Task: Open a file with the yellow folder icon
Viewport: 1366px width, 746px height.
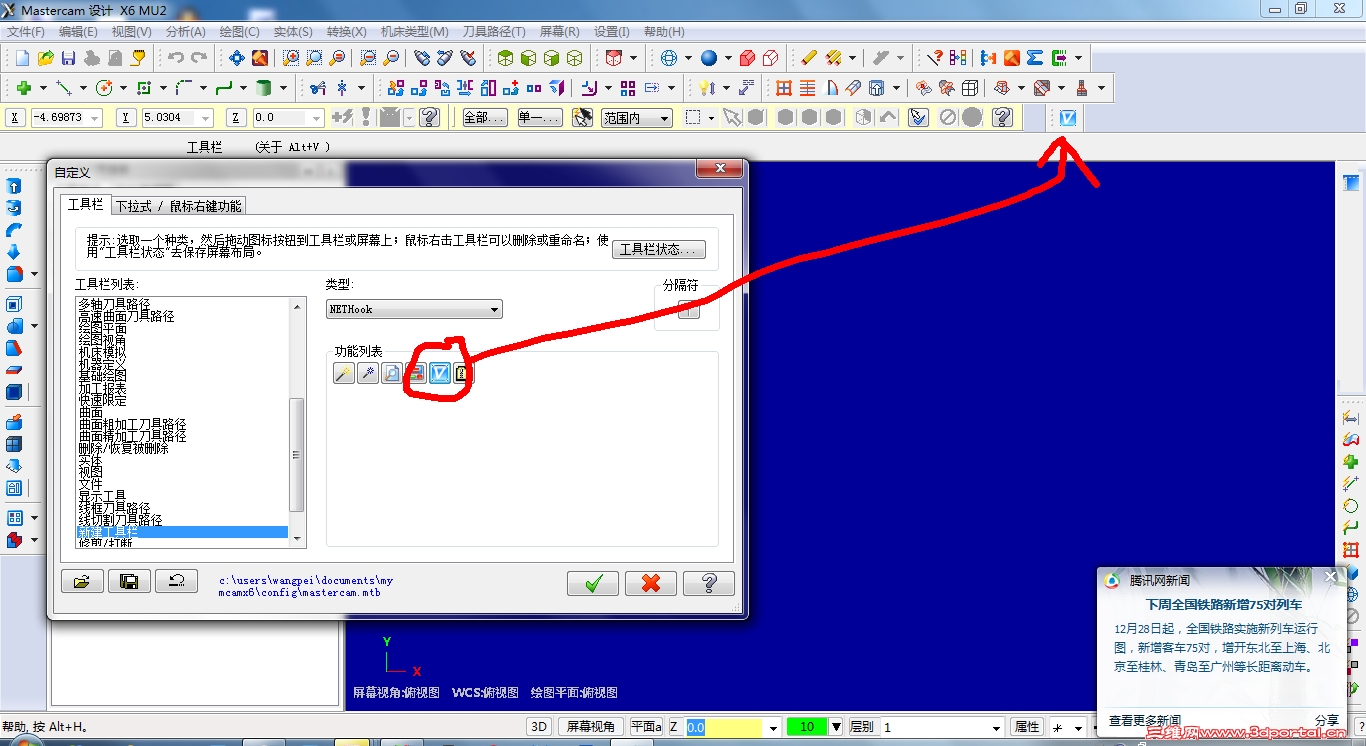Action: 45,58
